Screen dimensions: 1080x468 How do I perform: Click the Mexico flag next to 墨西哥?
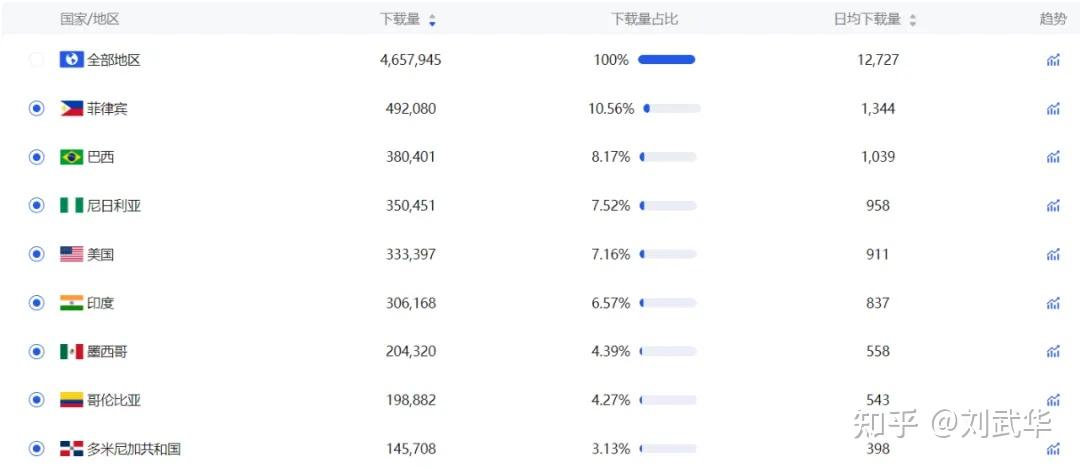tap(71, 351)
